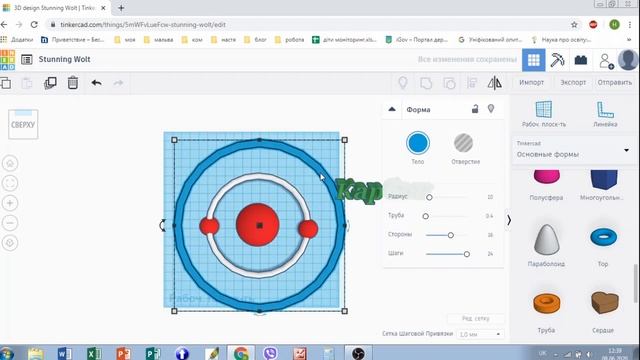
Task: Collapse the Shape (Форма) panel arrow
Action: [x=392, y=109]
